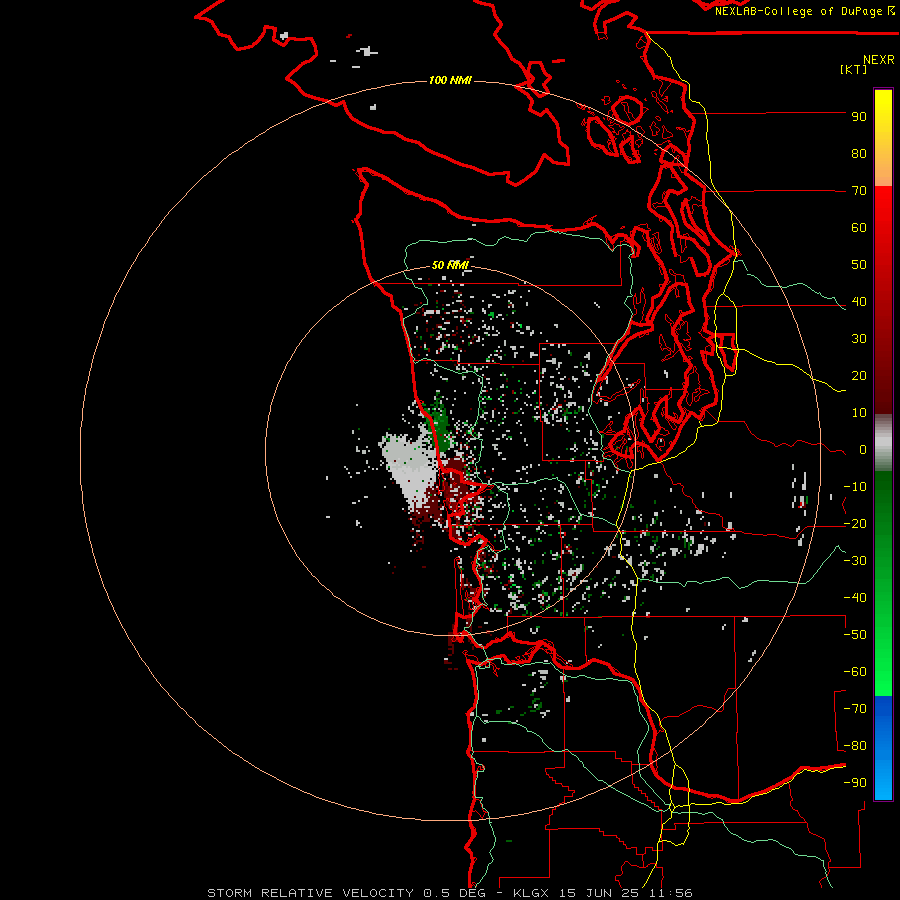Click the 50 value on the velocity scale
900x900 pixels.
[859, 265]
